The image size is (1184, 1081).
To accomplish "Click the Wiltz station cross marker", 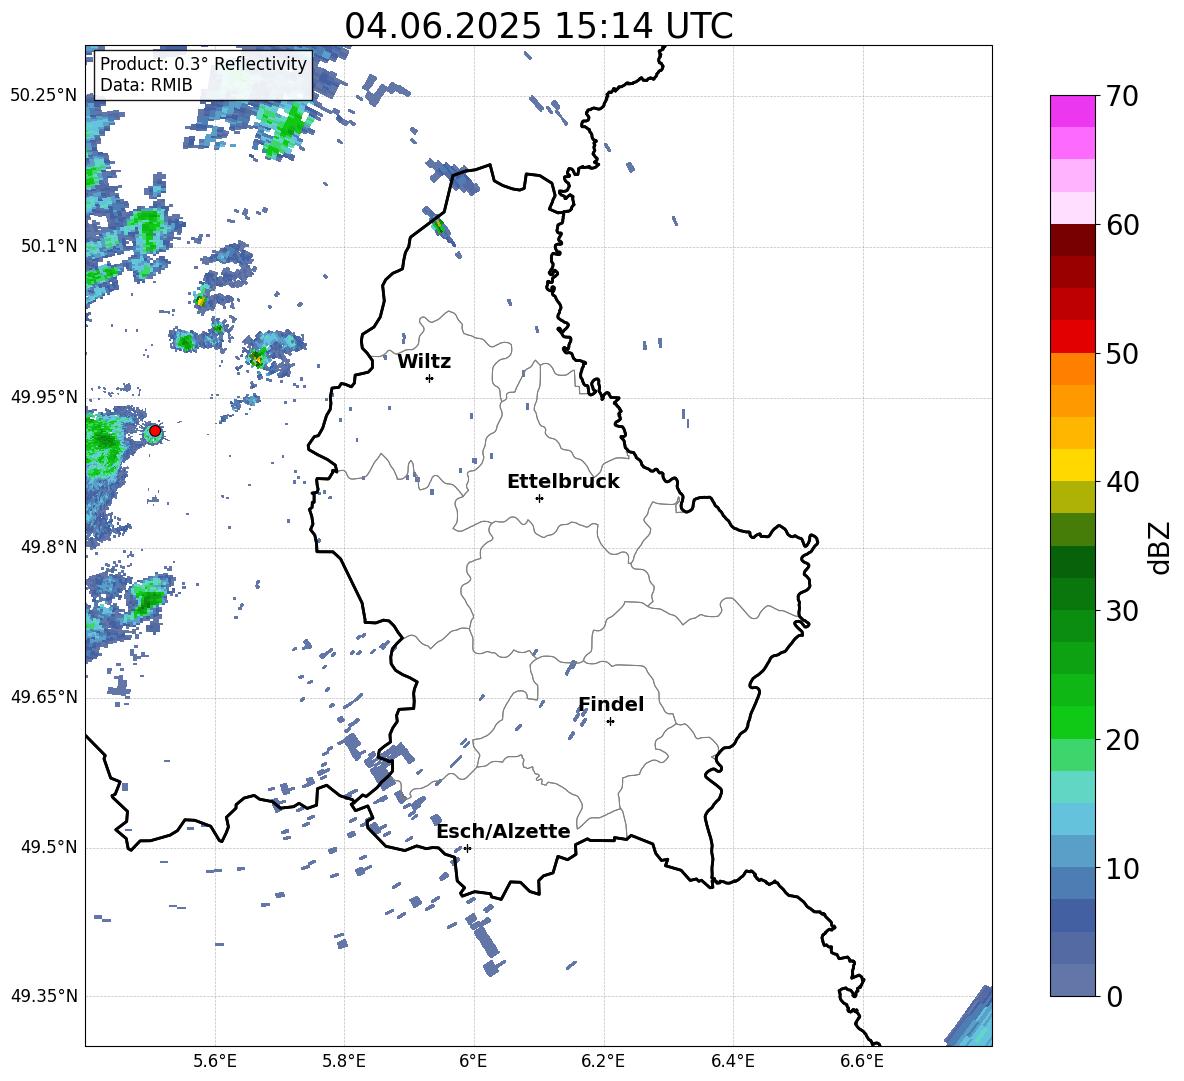I will (430, 378).
